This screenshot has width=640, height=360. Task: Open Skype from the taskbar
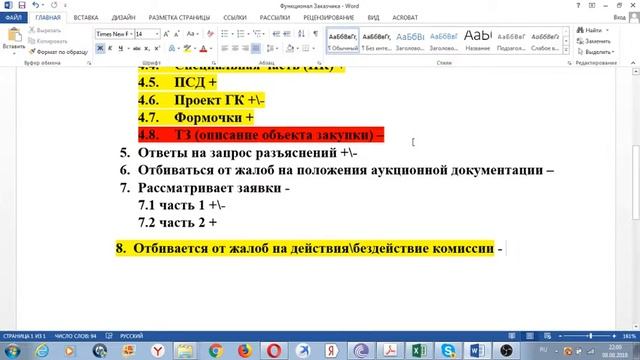pos(448,351)
